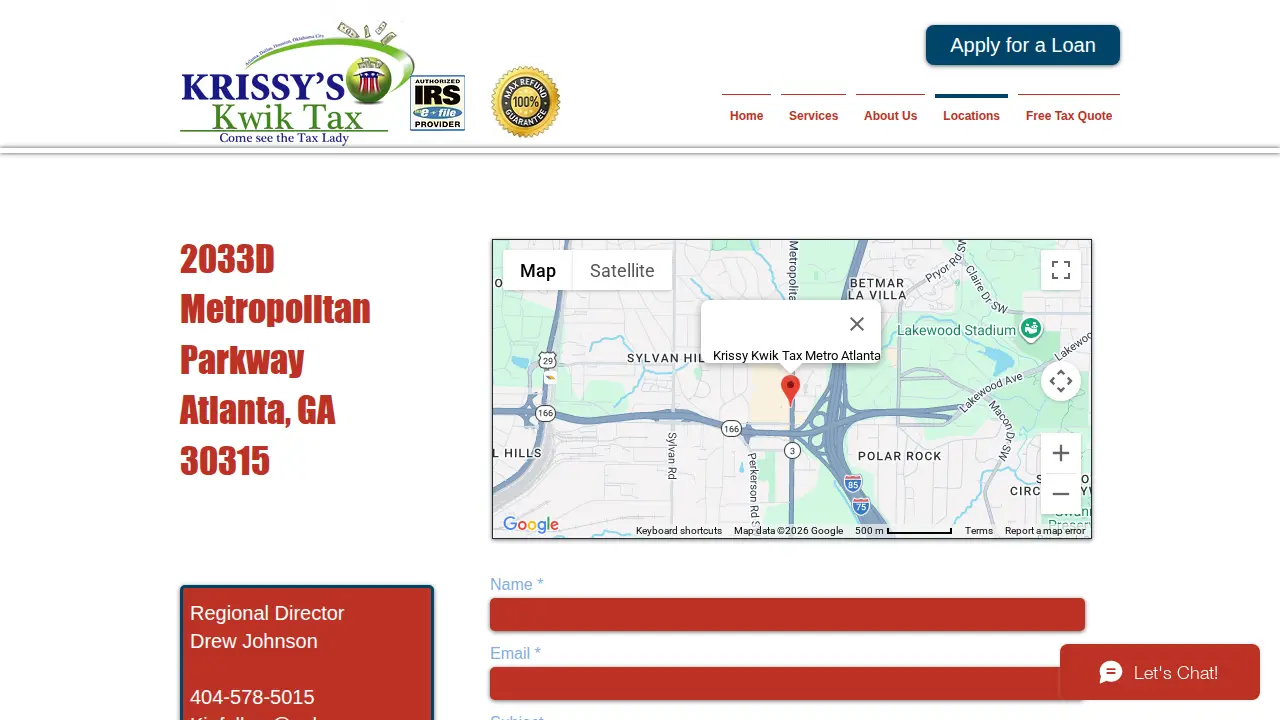Select the standard Map view
Viewport: 1280px width, 720px height.
[538, 270]
